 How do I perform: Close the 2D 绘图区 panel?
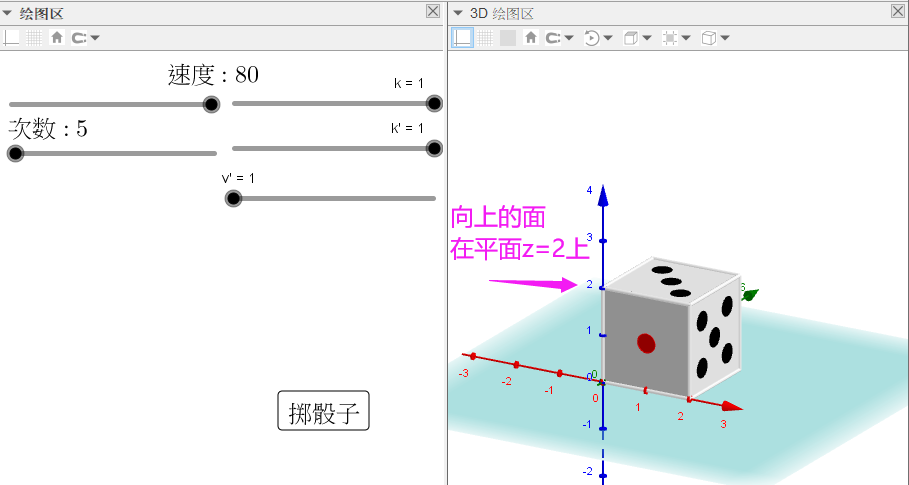pos(432,11)
